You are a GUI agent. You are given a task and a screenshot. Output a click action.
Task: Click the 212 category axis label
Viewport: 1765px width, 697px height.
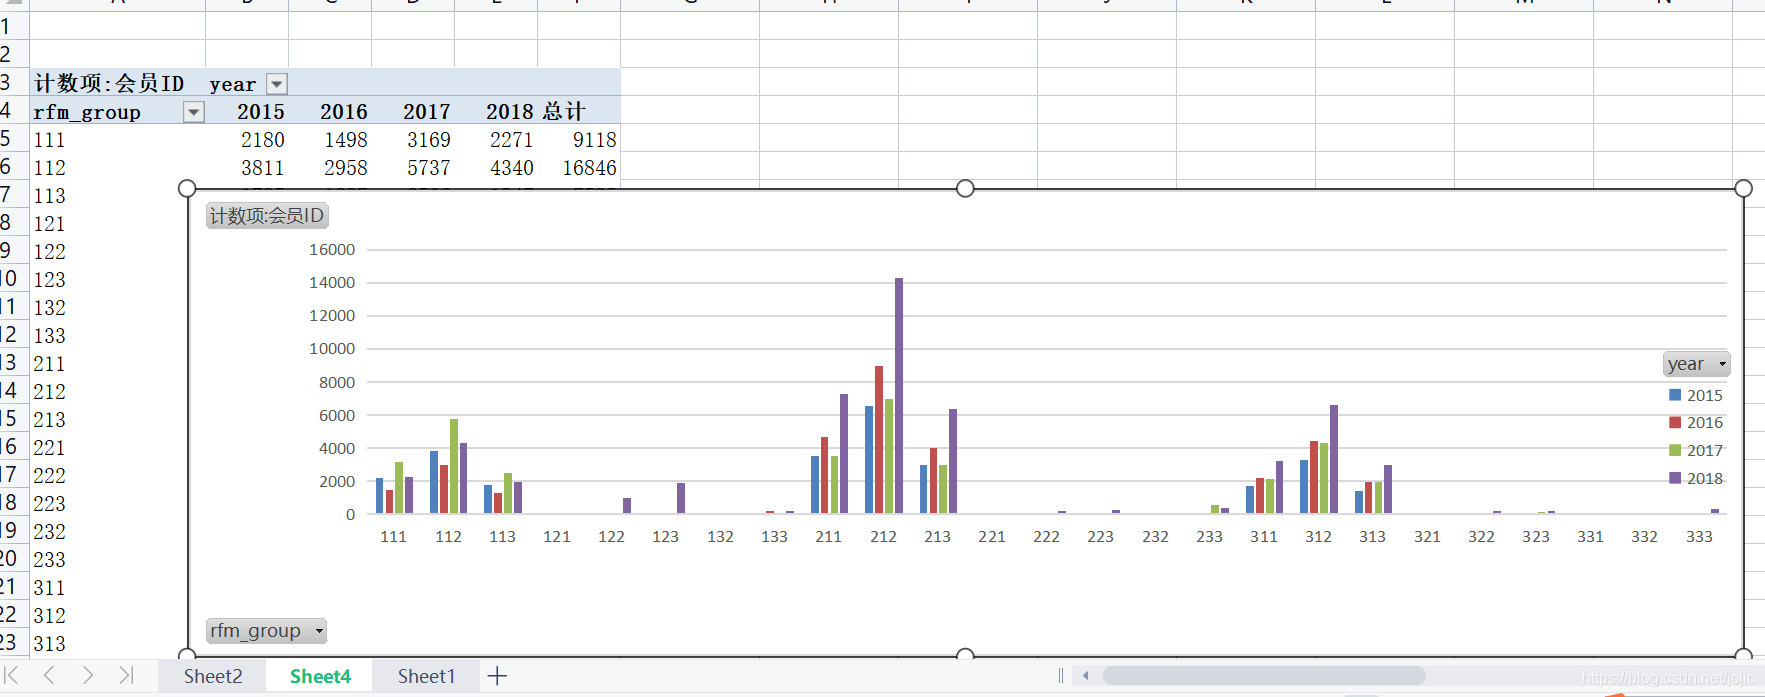(x=883, y=537)
